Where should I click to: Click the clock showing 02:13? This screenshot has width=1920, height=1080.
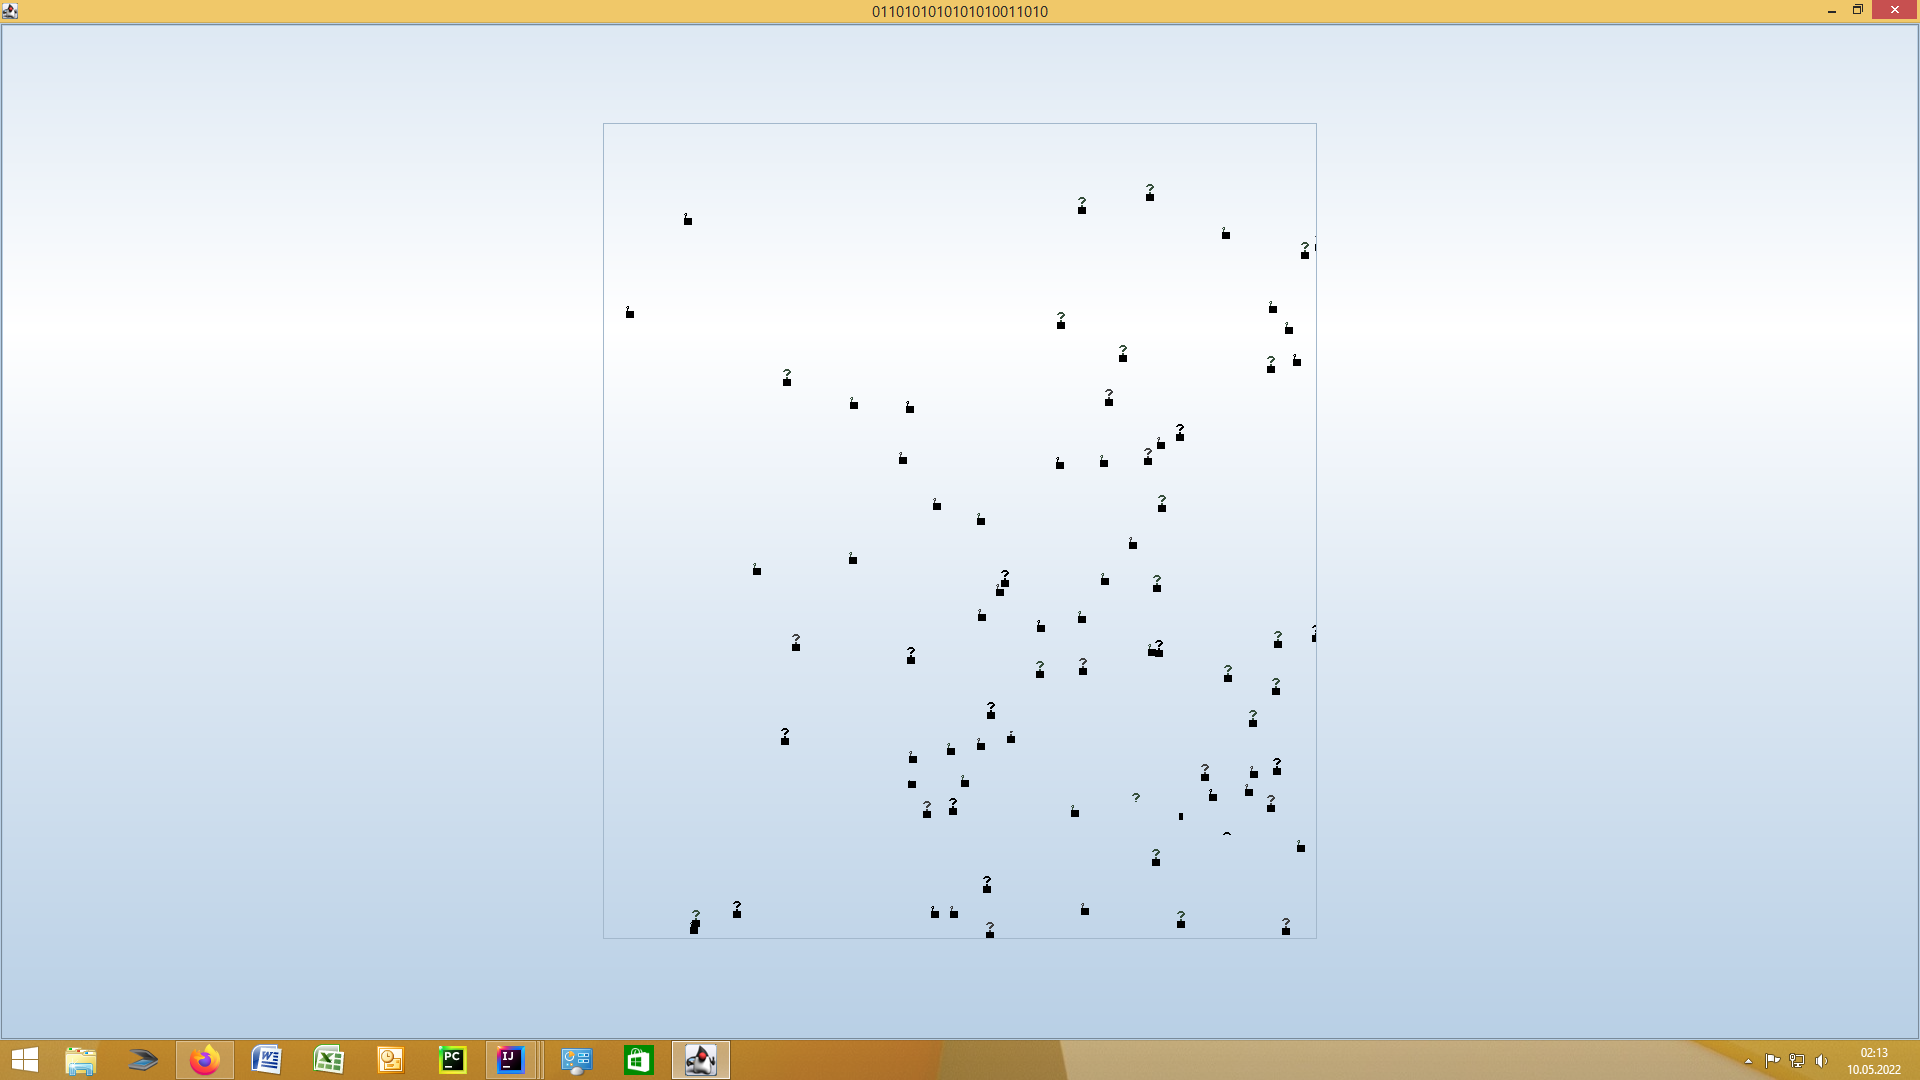(1873, 1061)
